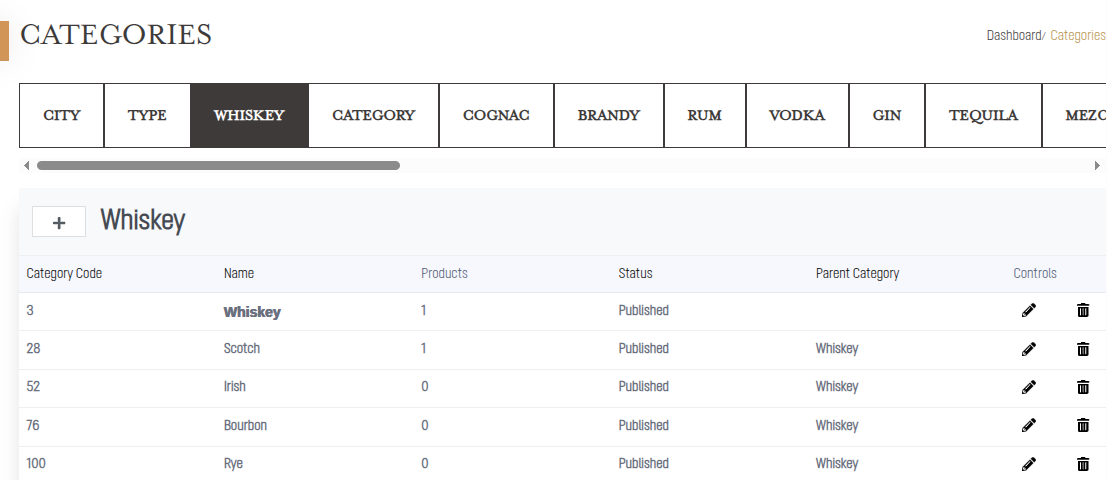
Task: Click the Scotch name cell
Action: tap(241, 349)
